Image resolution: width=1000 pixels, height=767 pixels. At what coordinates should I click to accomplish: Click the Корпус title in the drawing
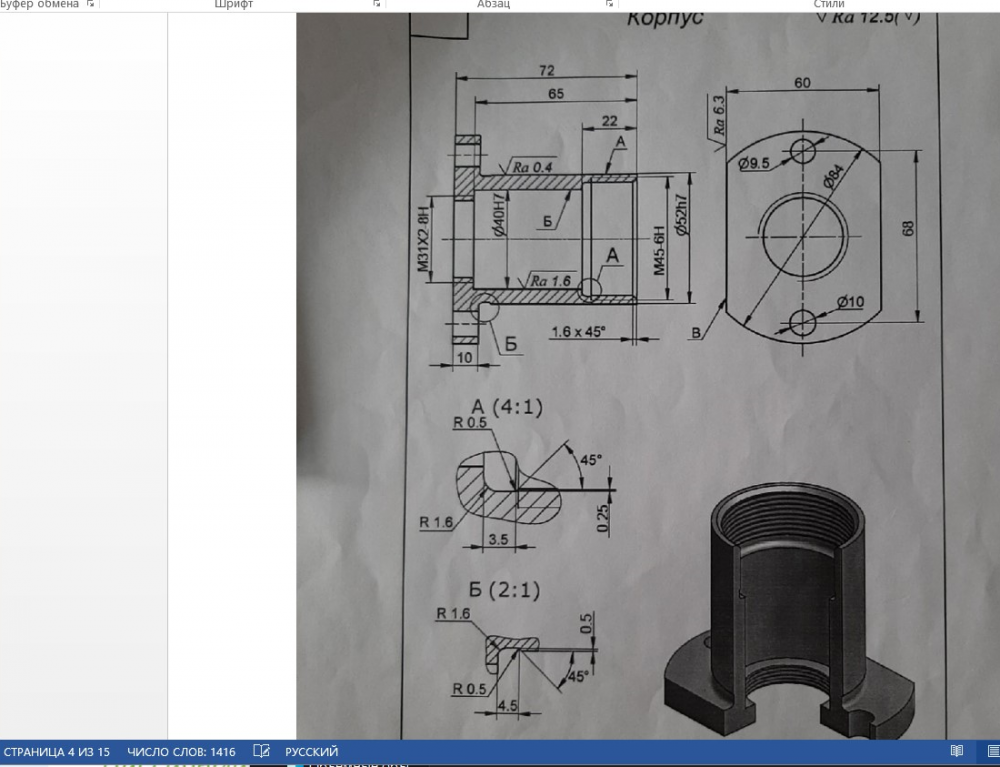(x=665, y=17)
